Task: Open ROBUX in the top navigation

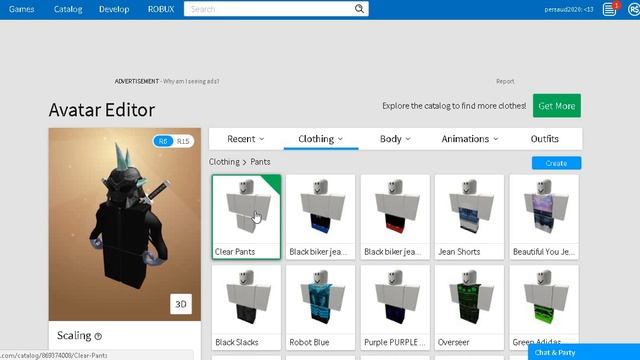Action: tap(161, 9)
